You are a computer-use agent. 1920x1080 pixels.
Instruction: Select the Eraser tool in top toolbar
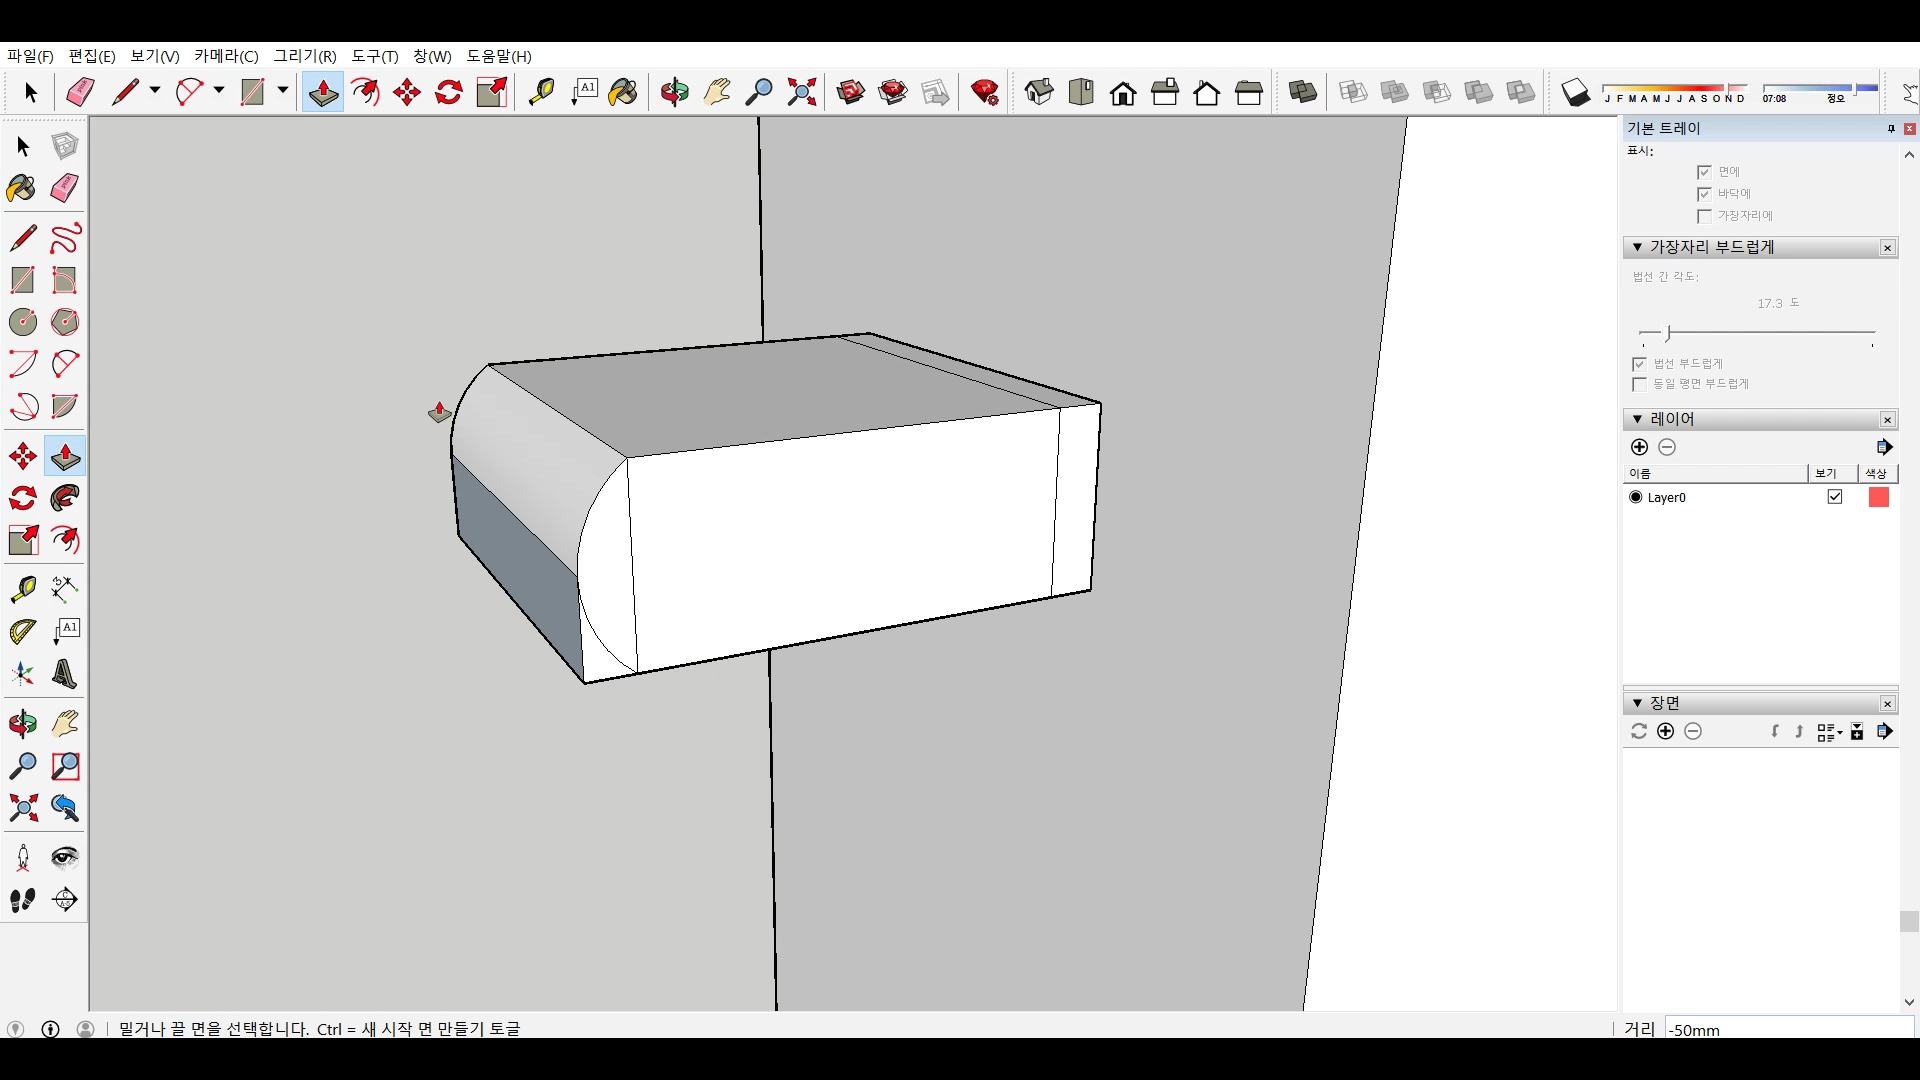[80, 93]
